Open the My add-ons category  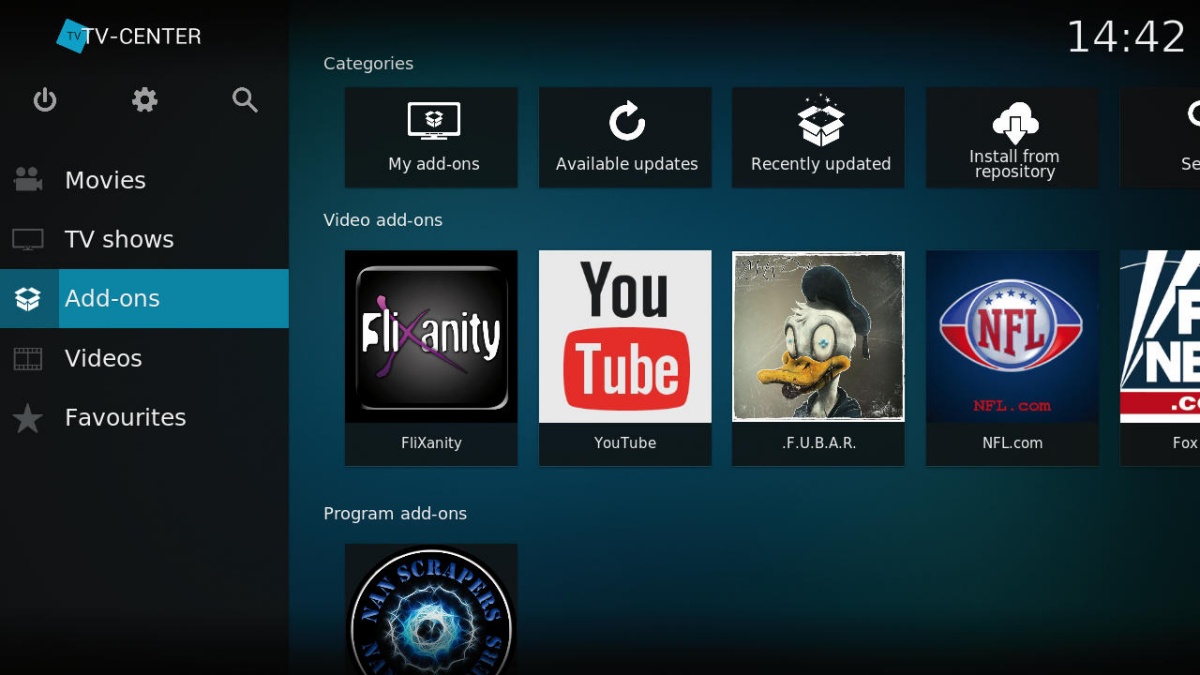coord(431,137)
